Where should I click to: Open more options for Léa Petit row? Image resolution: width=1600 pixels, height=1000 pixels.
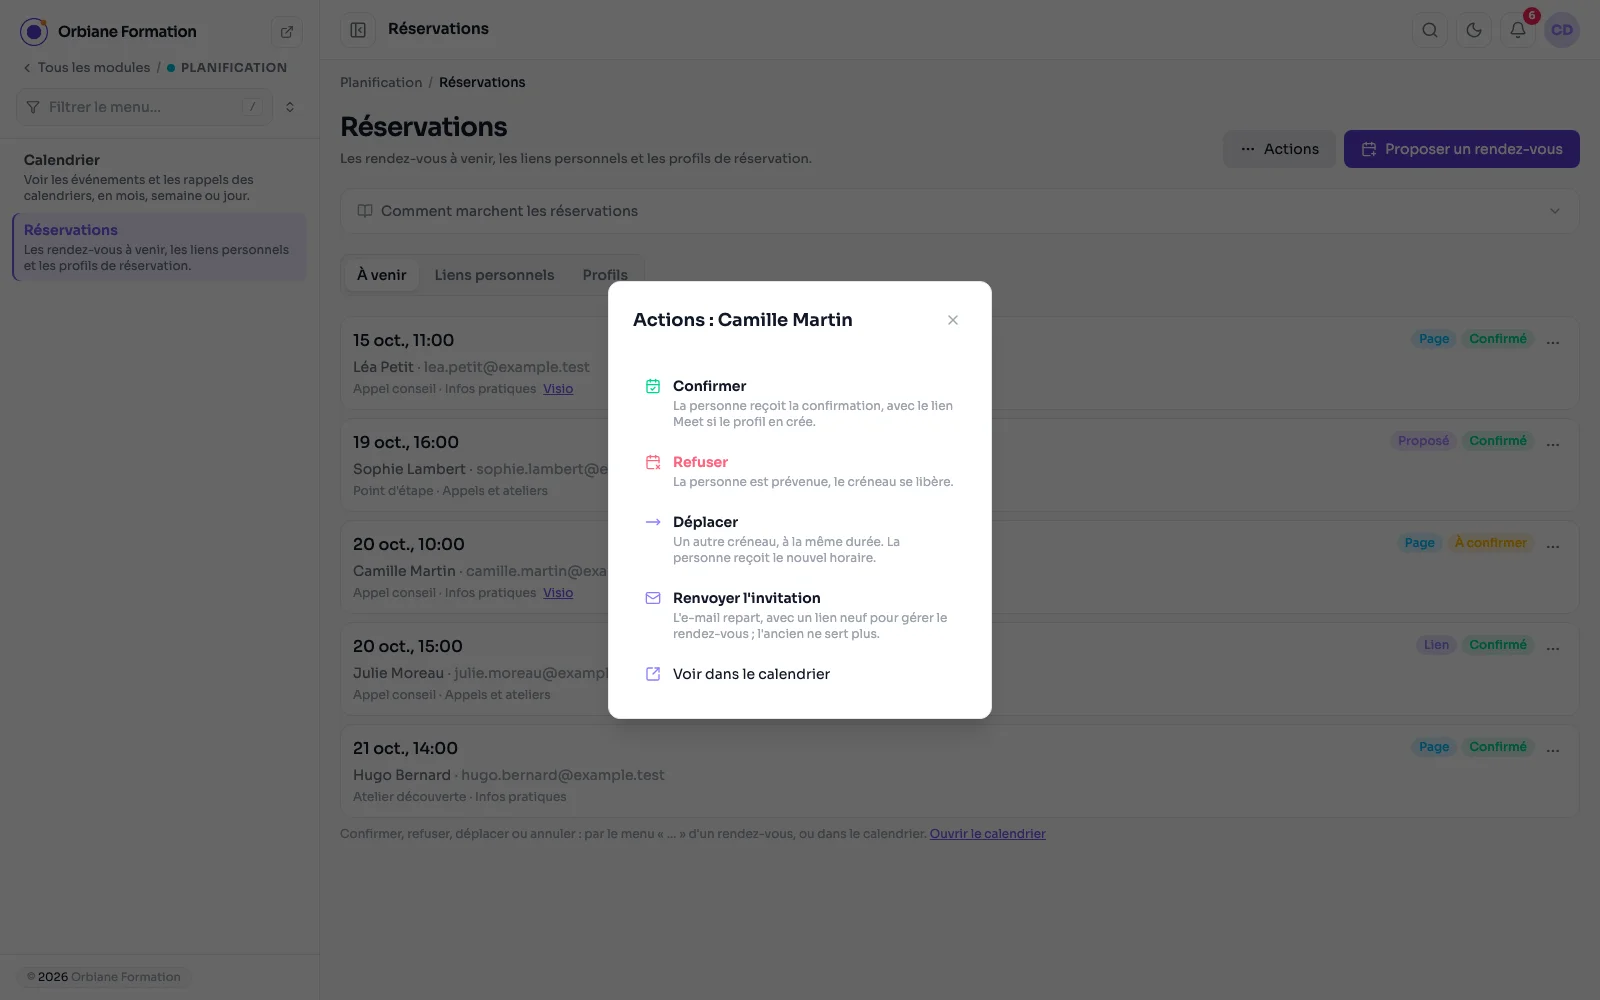1553,341
